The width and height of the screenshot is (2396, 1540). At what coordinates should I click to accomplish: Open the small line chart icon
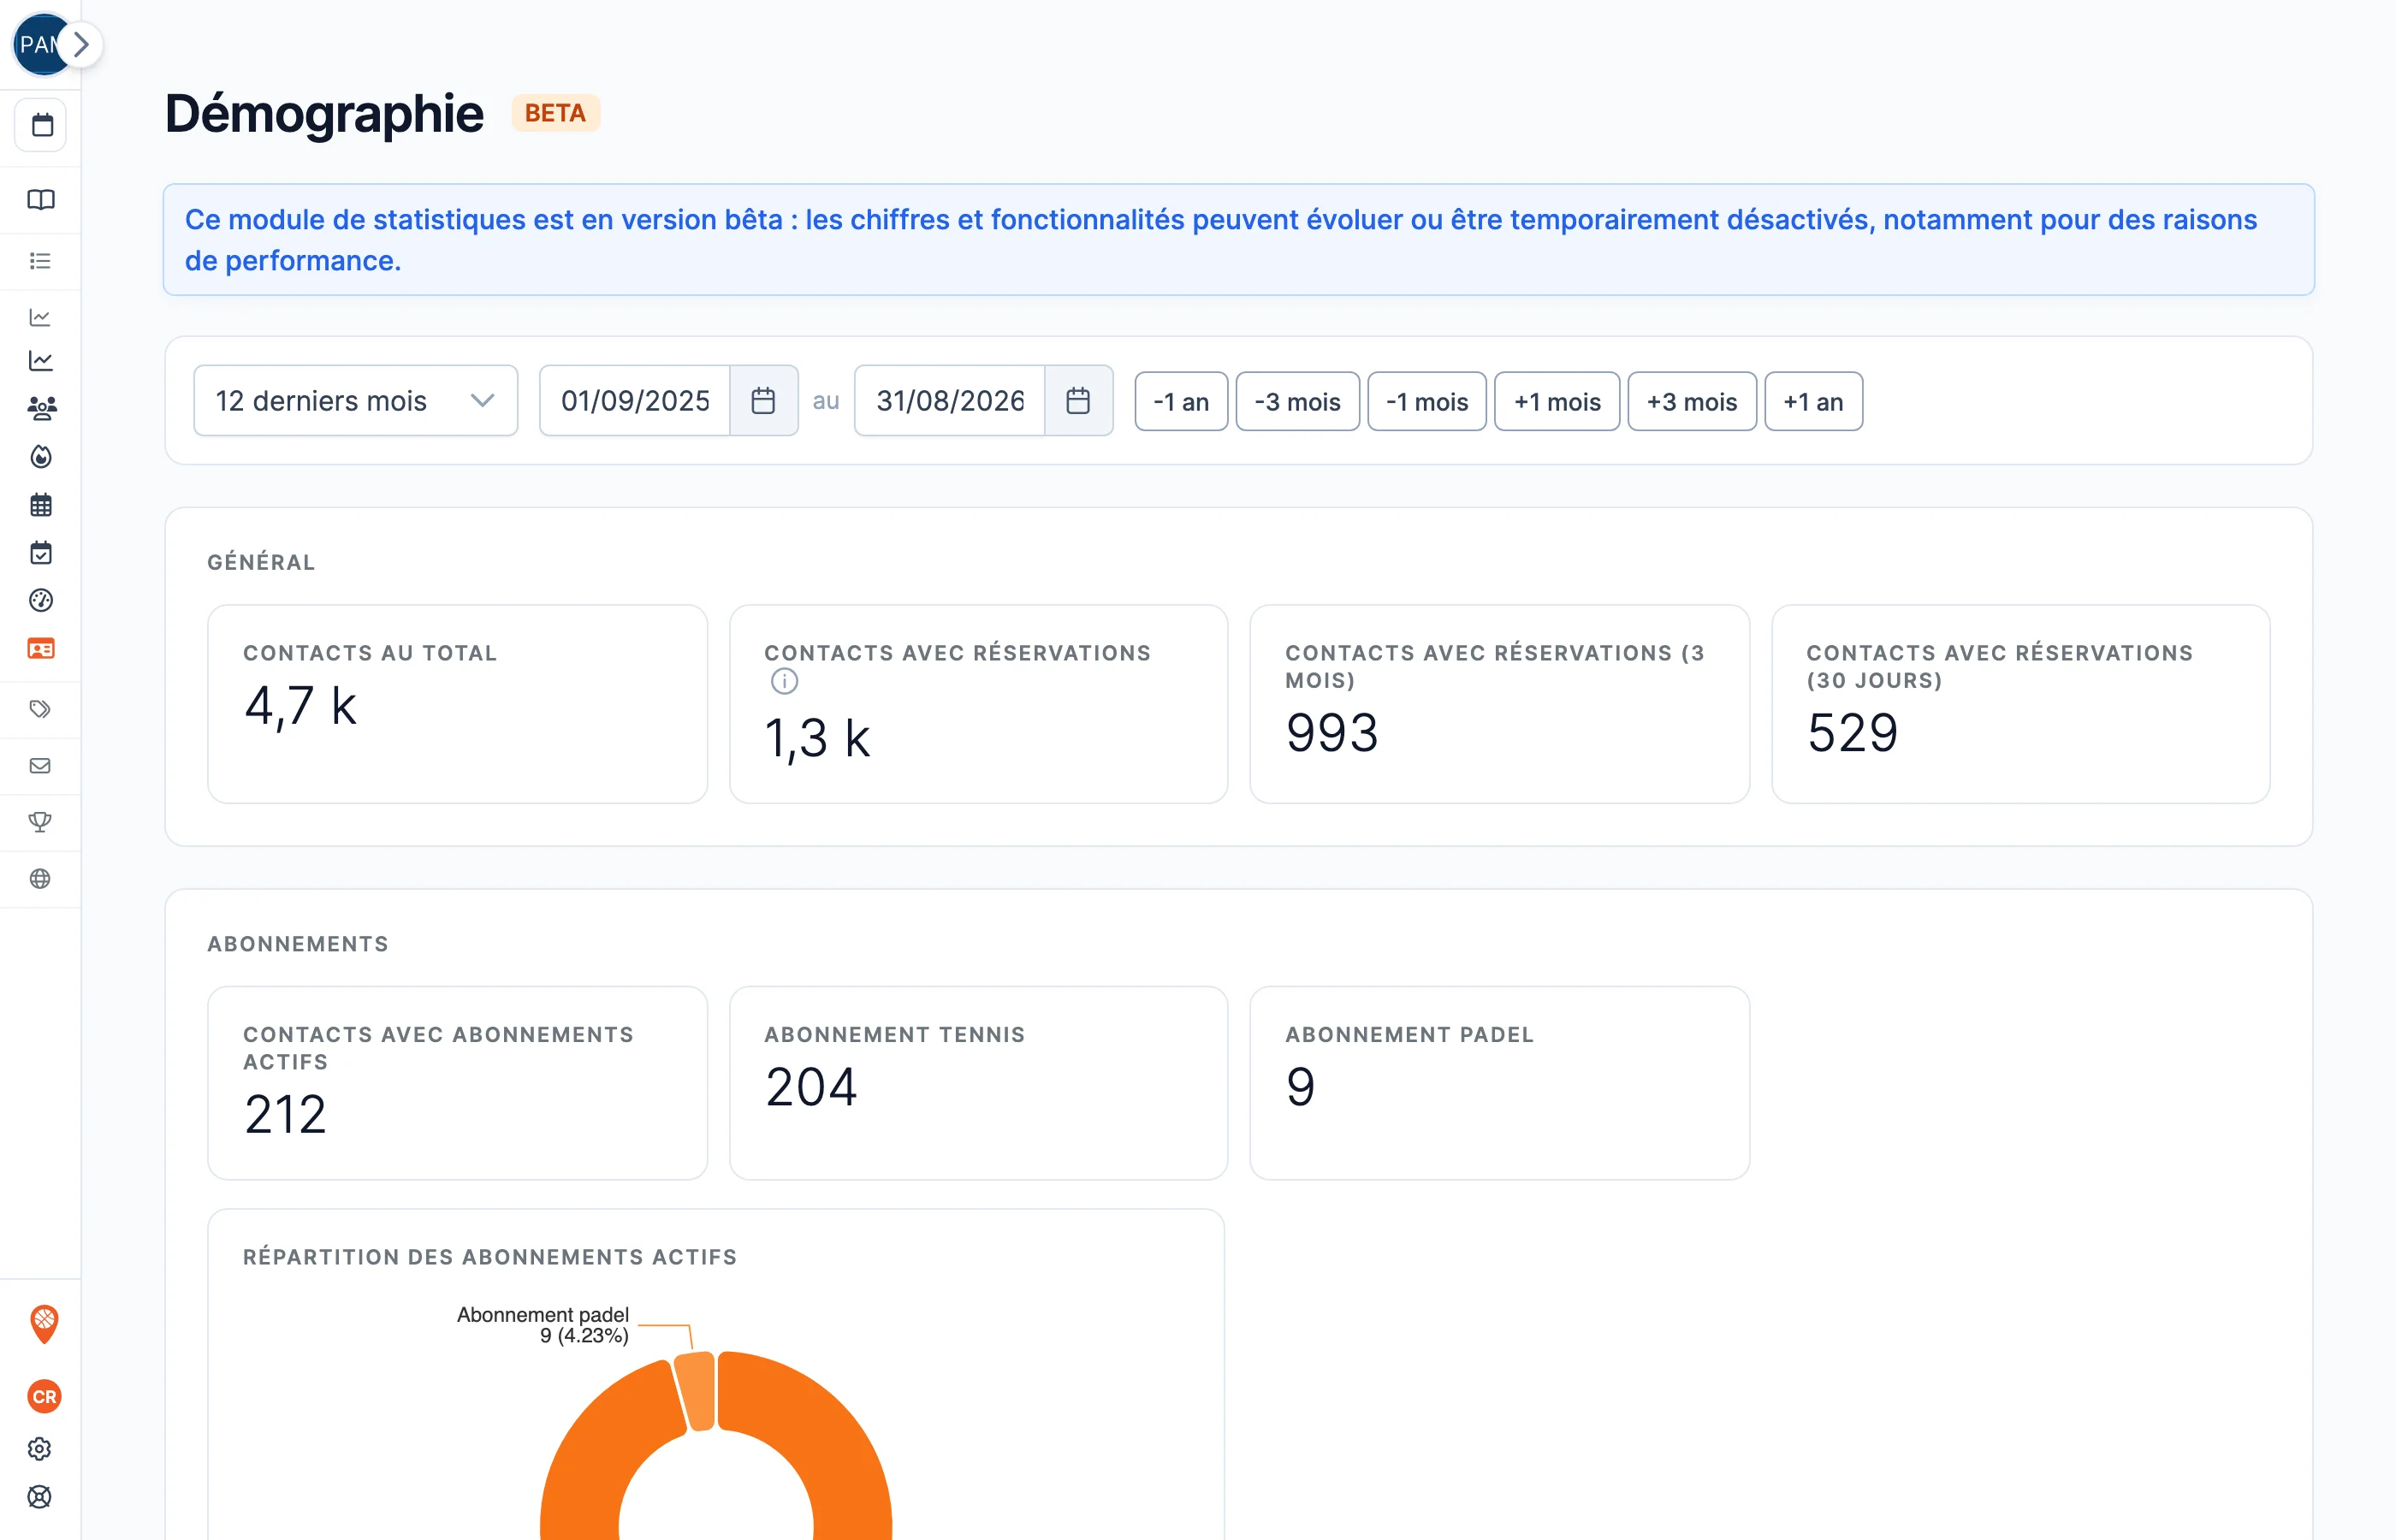pos(41,317)
